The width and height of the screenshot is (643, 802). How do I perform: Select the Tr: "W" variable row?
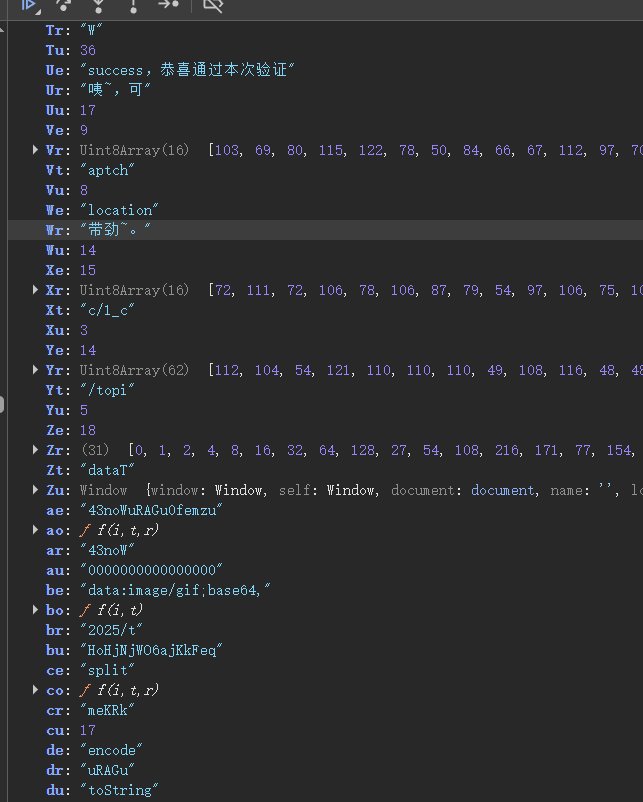[325, 30]
